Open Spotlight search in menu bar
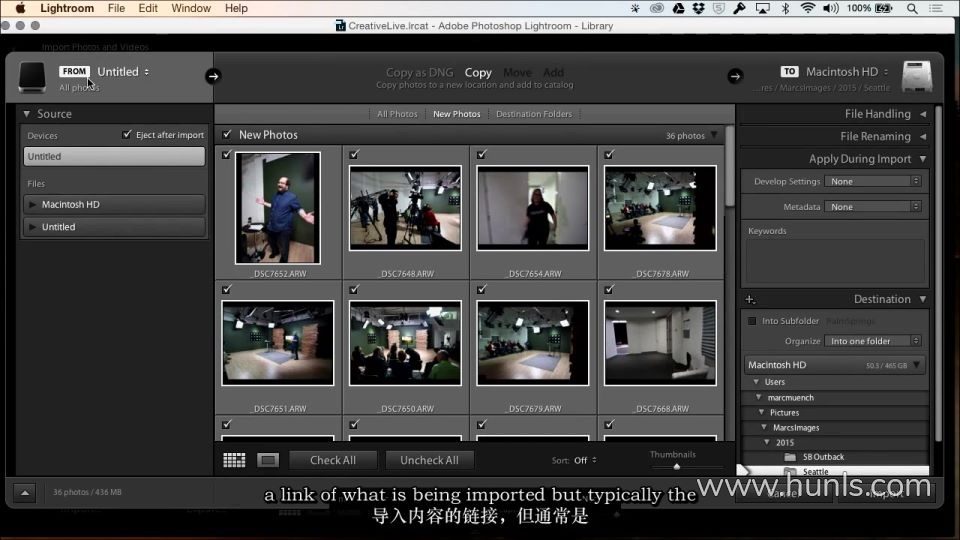This screenshot has height=540, width=960. 912,8
